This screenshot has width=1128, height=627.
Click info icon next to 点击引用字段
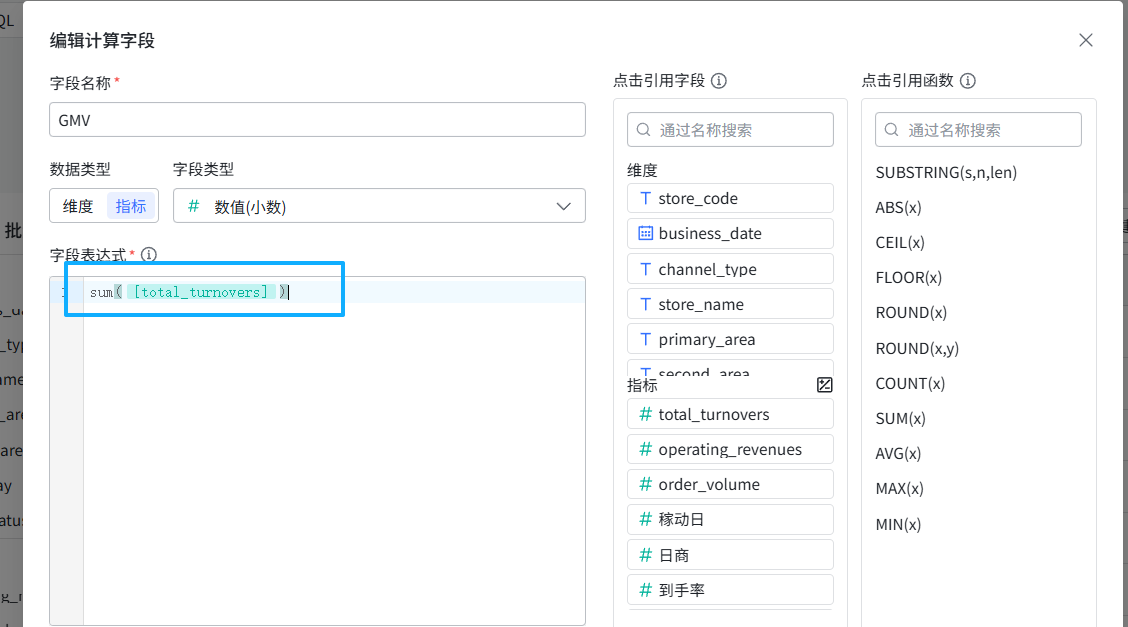pos(718,81)
